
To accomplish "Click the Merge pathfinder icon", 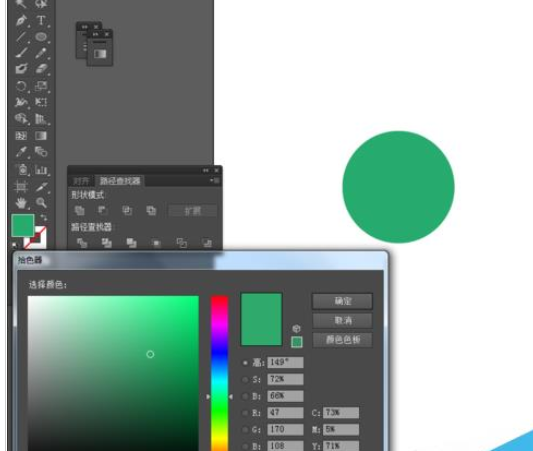I will coord(132,243).
